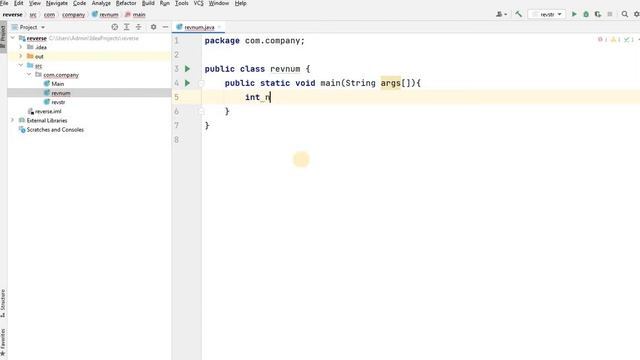Place cursor after 'package com.company;' on line 1
Image resolution: width=640 pixels, height=360 pixels.
[x=305, y=41]
